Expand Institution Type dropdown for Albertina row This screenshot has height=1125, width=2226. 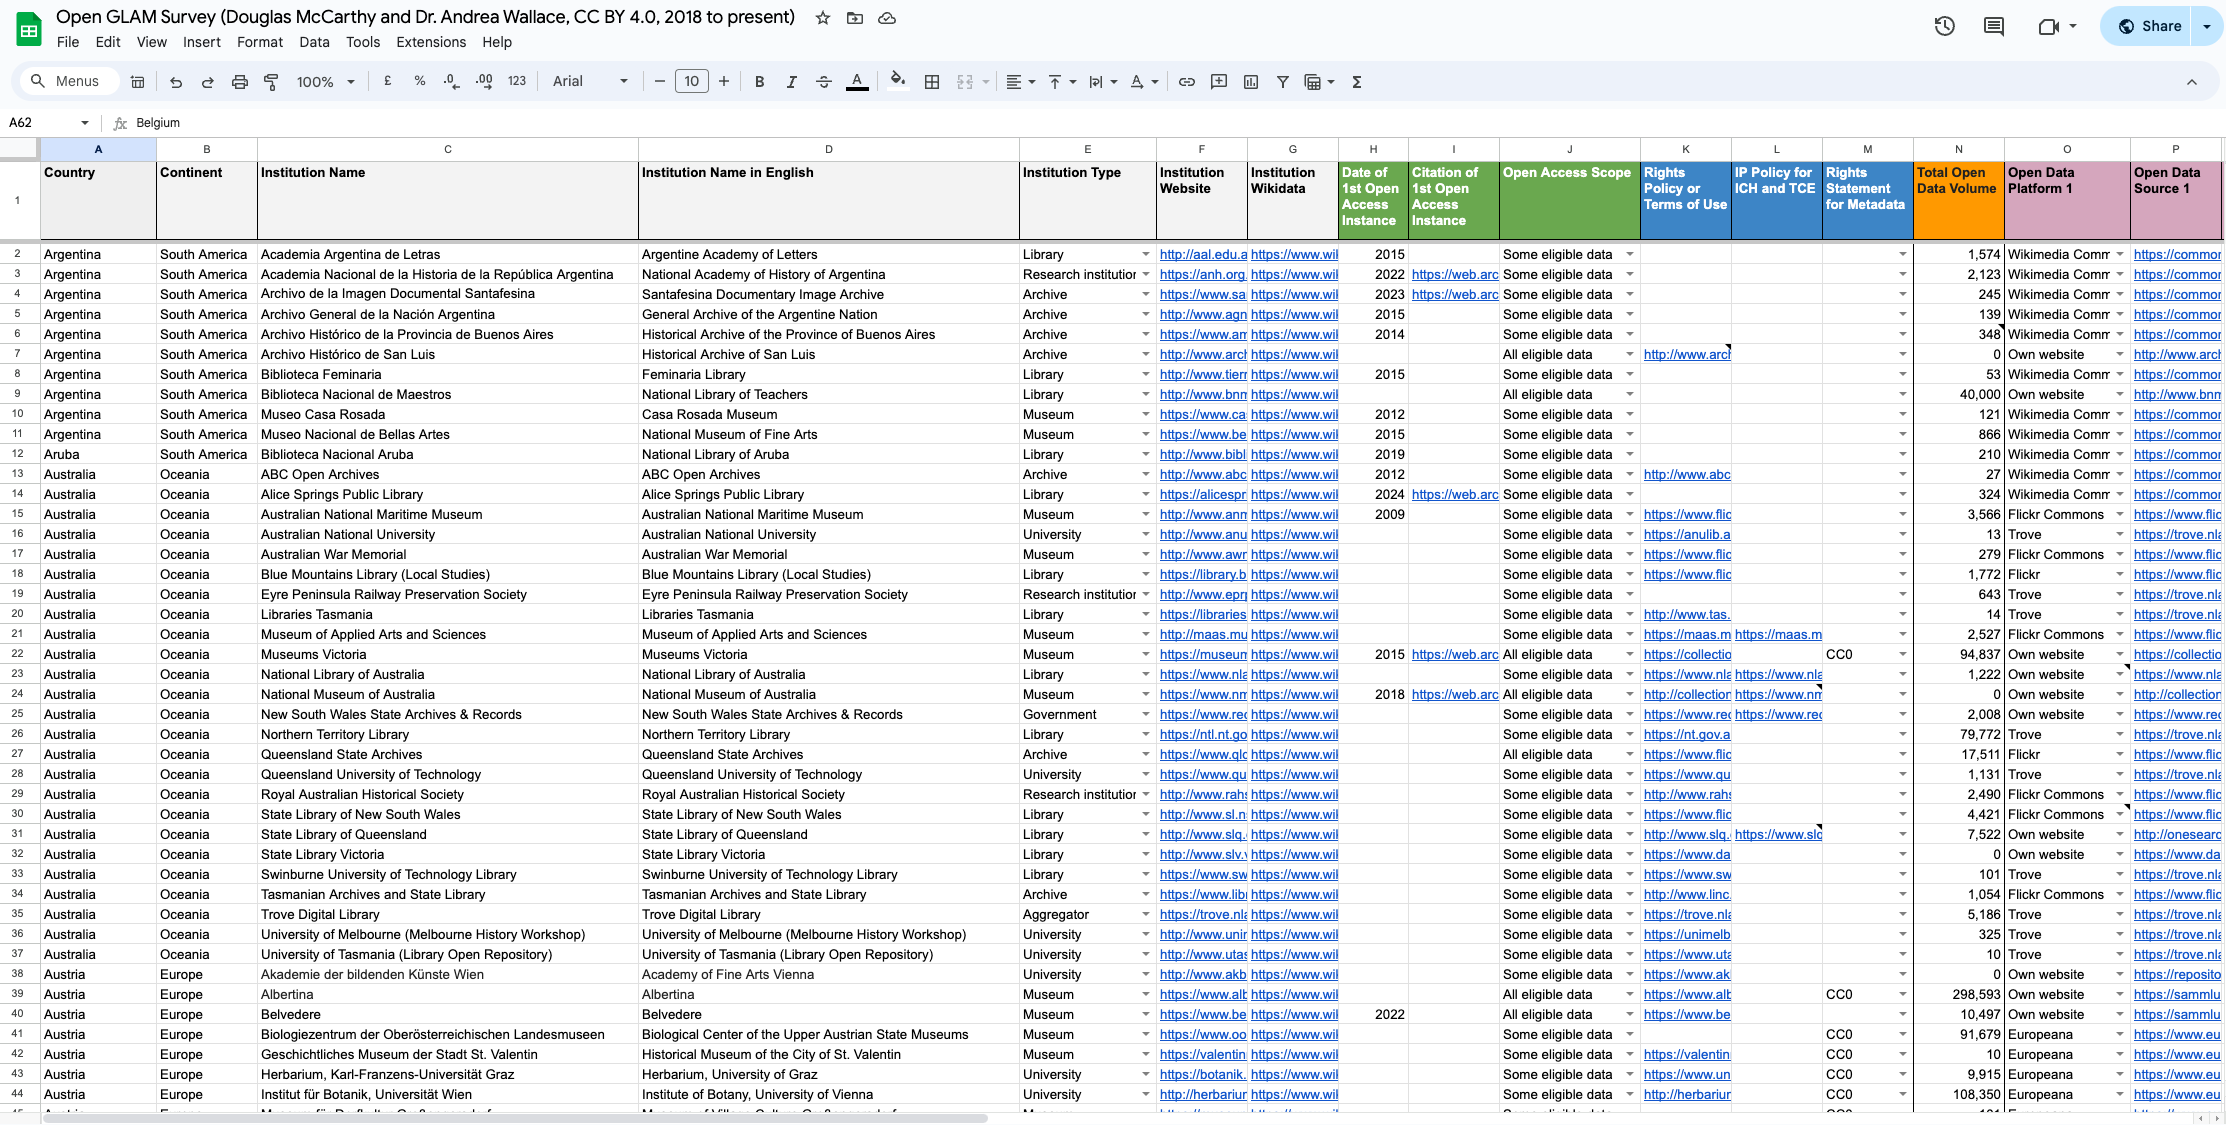pos(1146,994)
